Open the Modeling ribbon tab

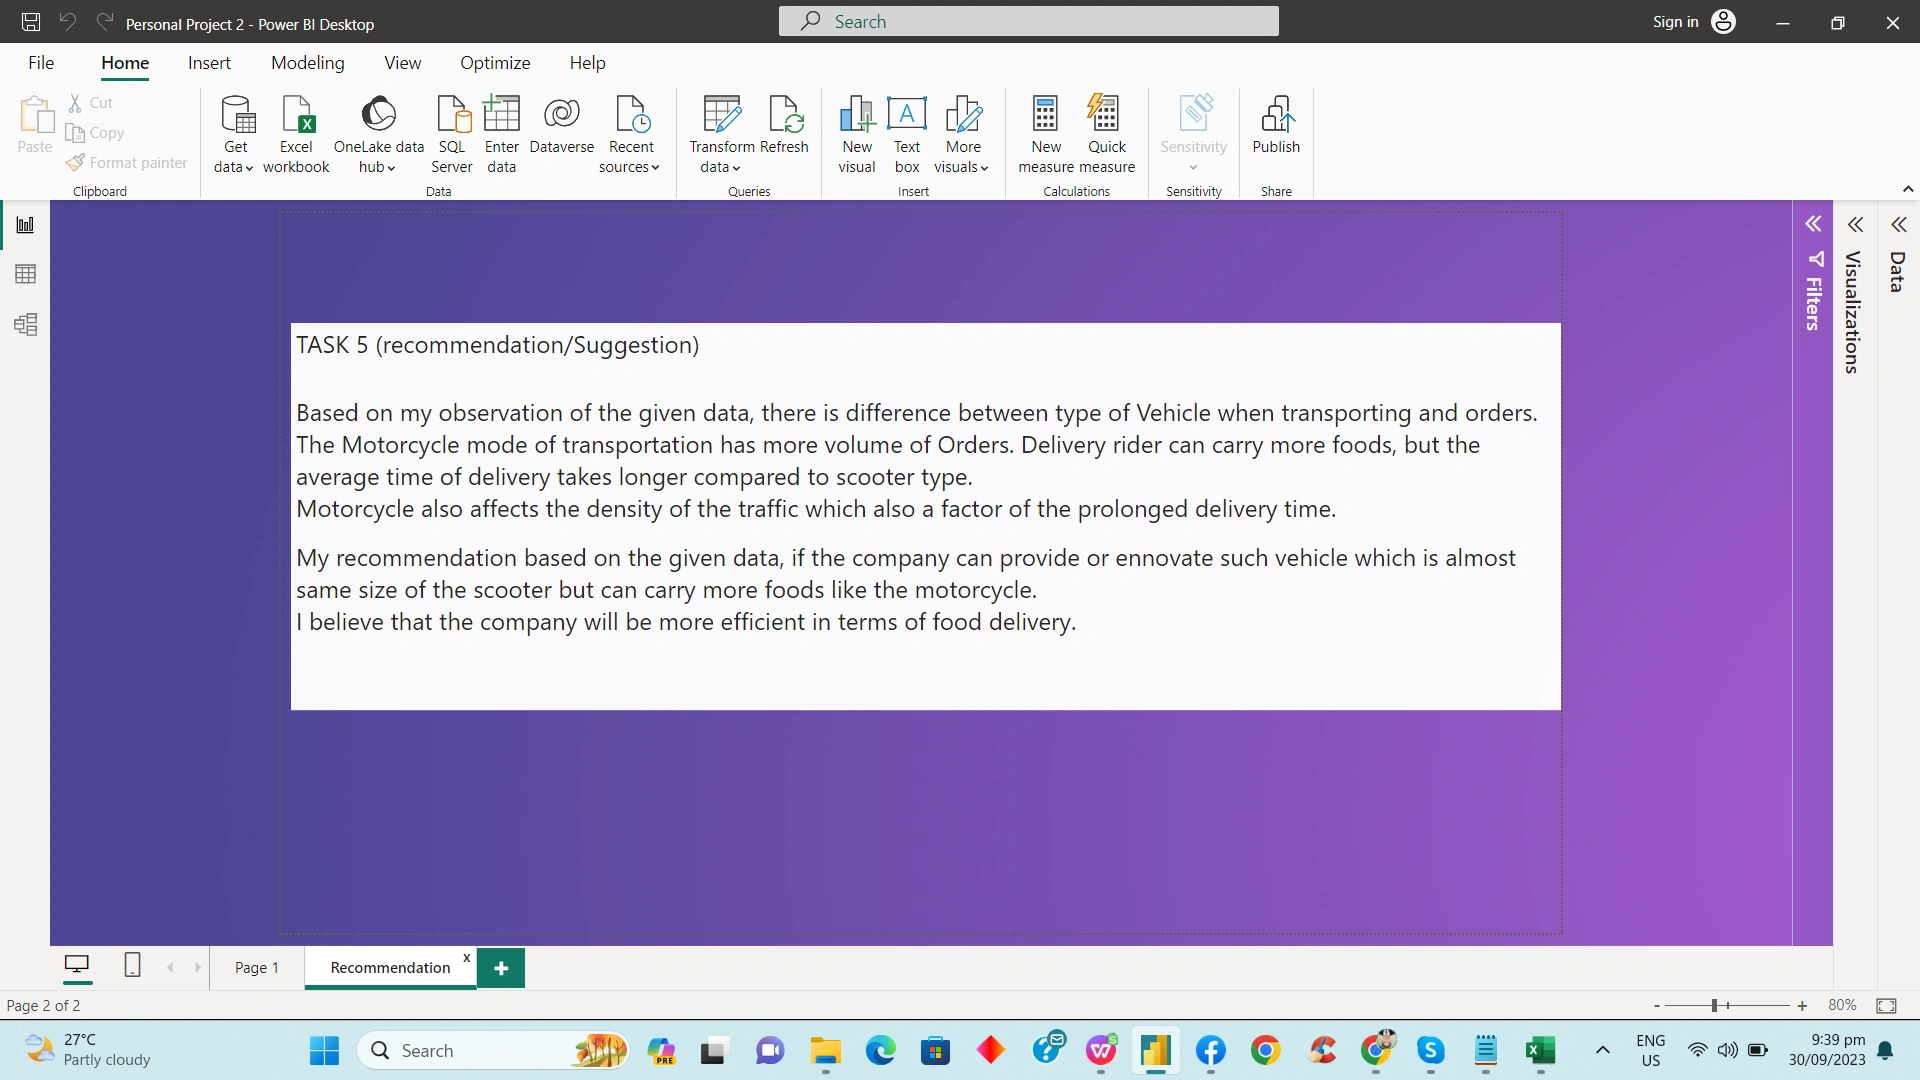point(307,63)
